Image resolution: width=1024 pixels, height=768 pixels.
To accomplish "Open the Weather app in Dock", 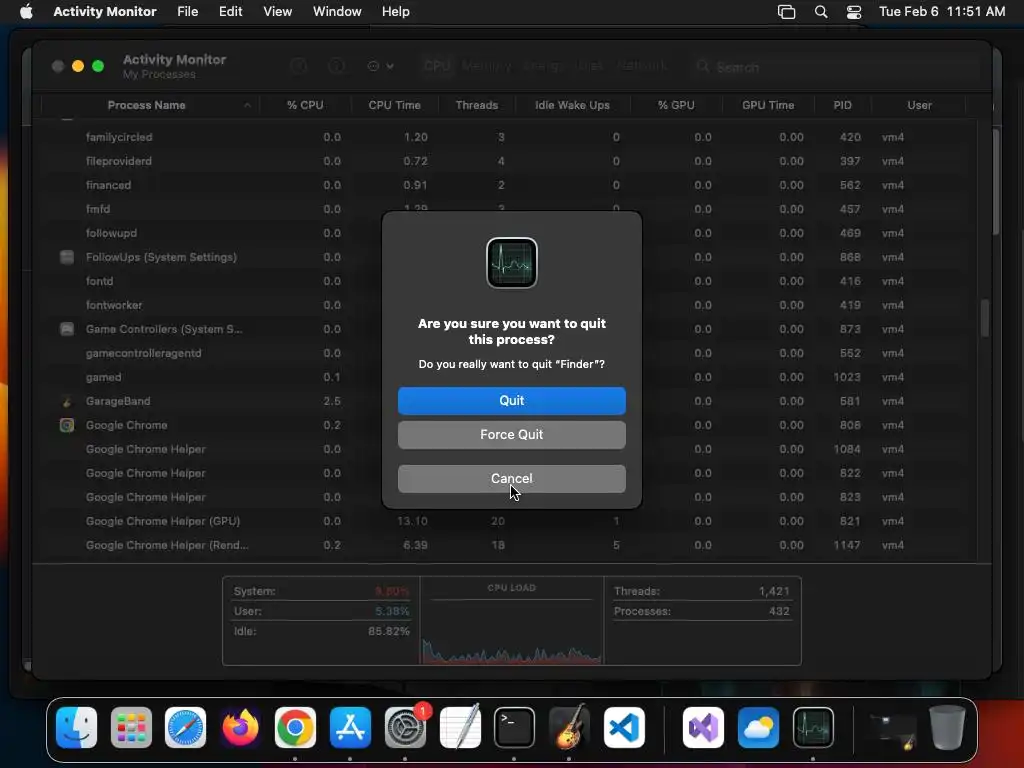I will coord(758,727).
